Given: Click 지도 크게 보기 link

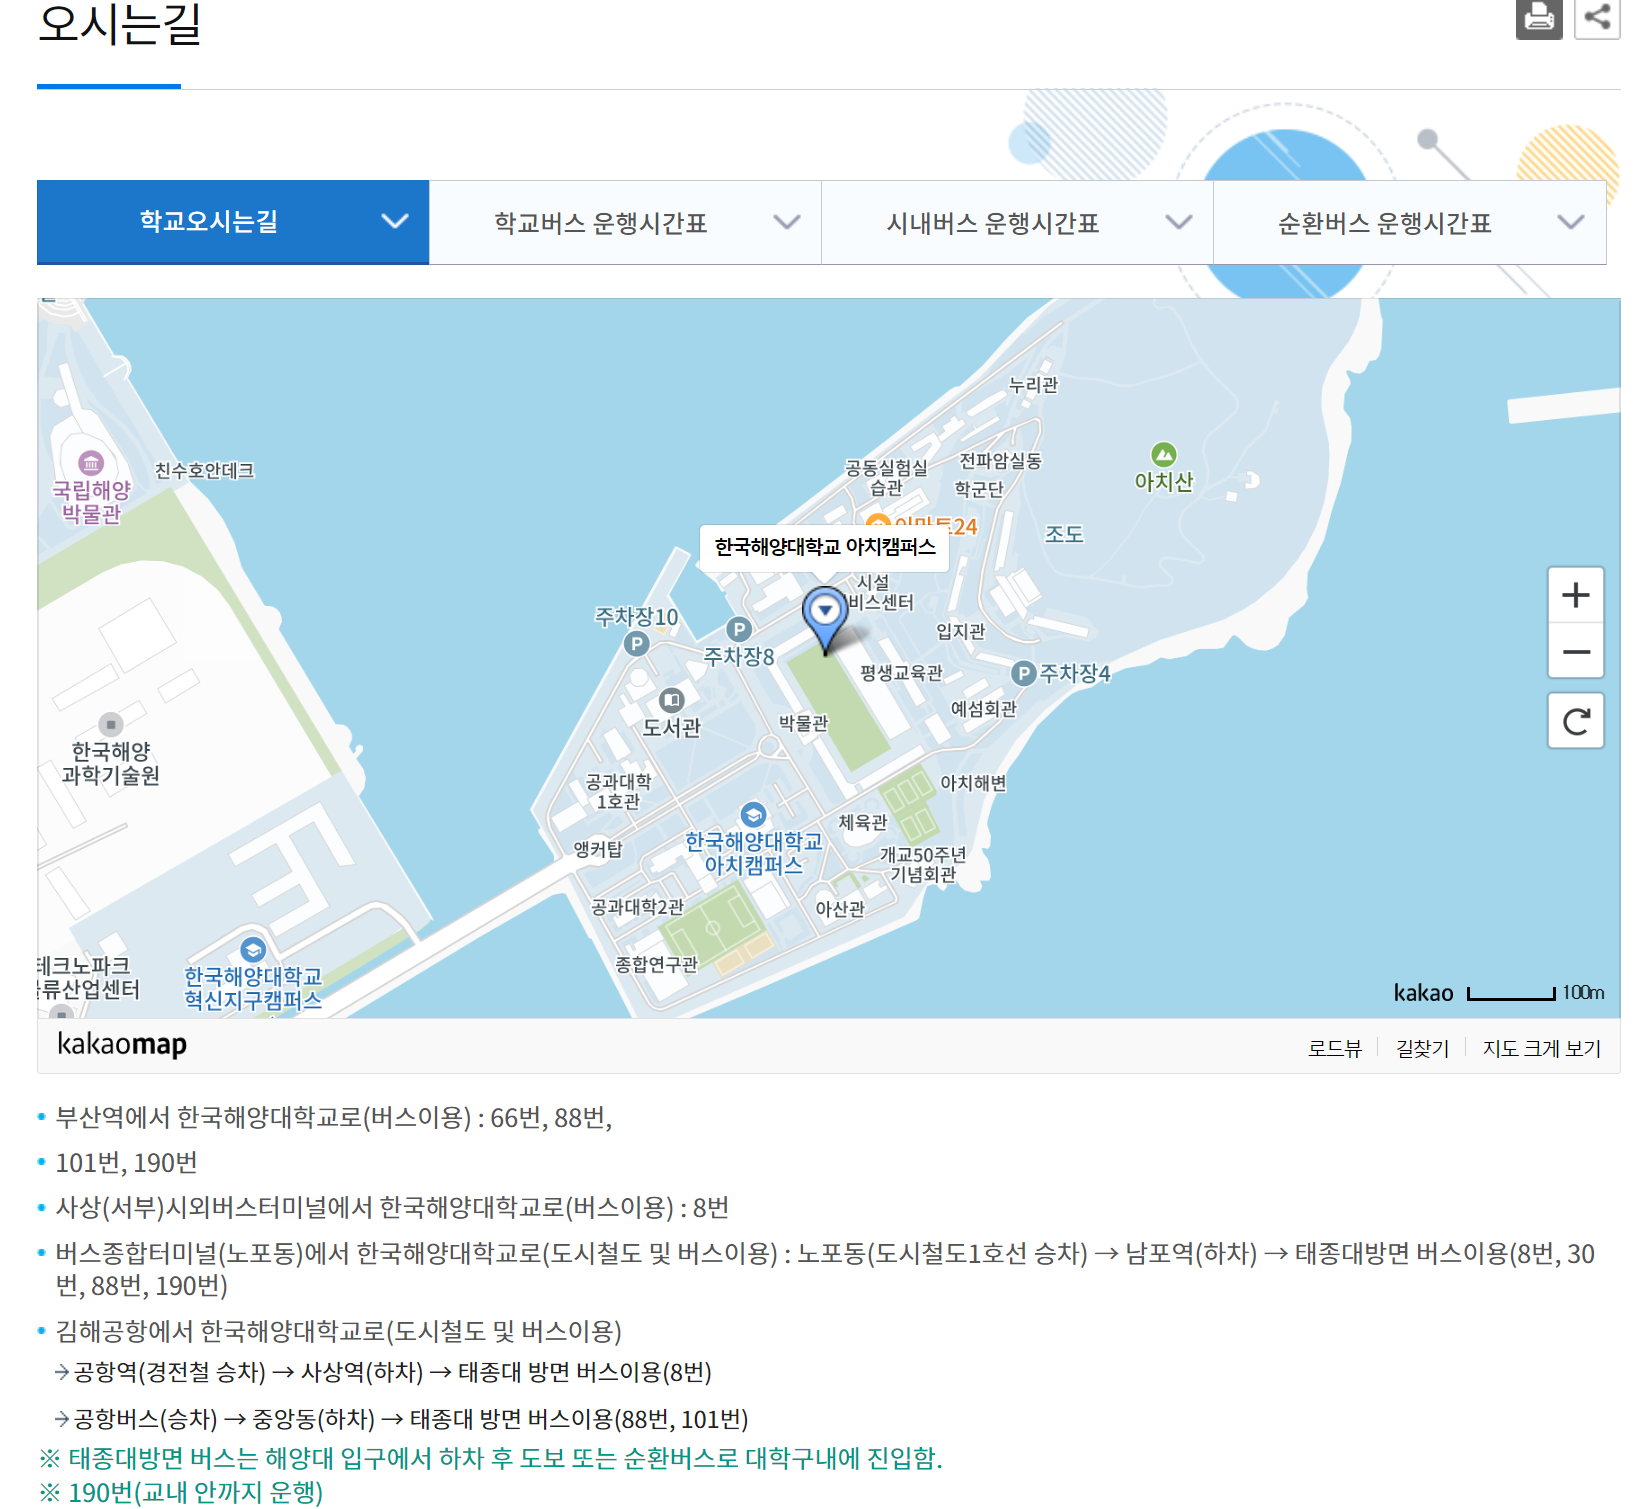Looking at the screenshot, I should click(1541, 1048).
